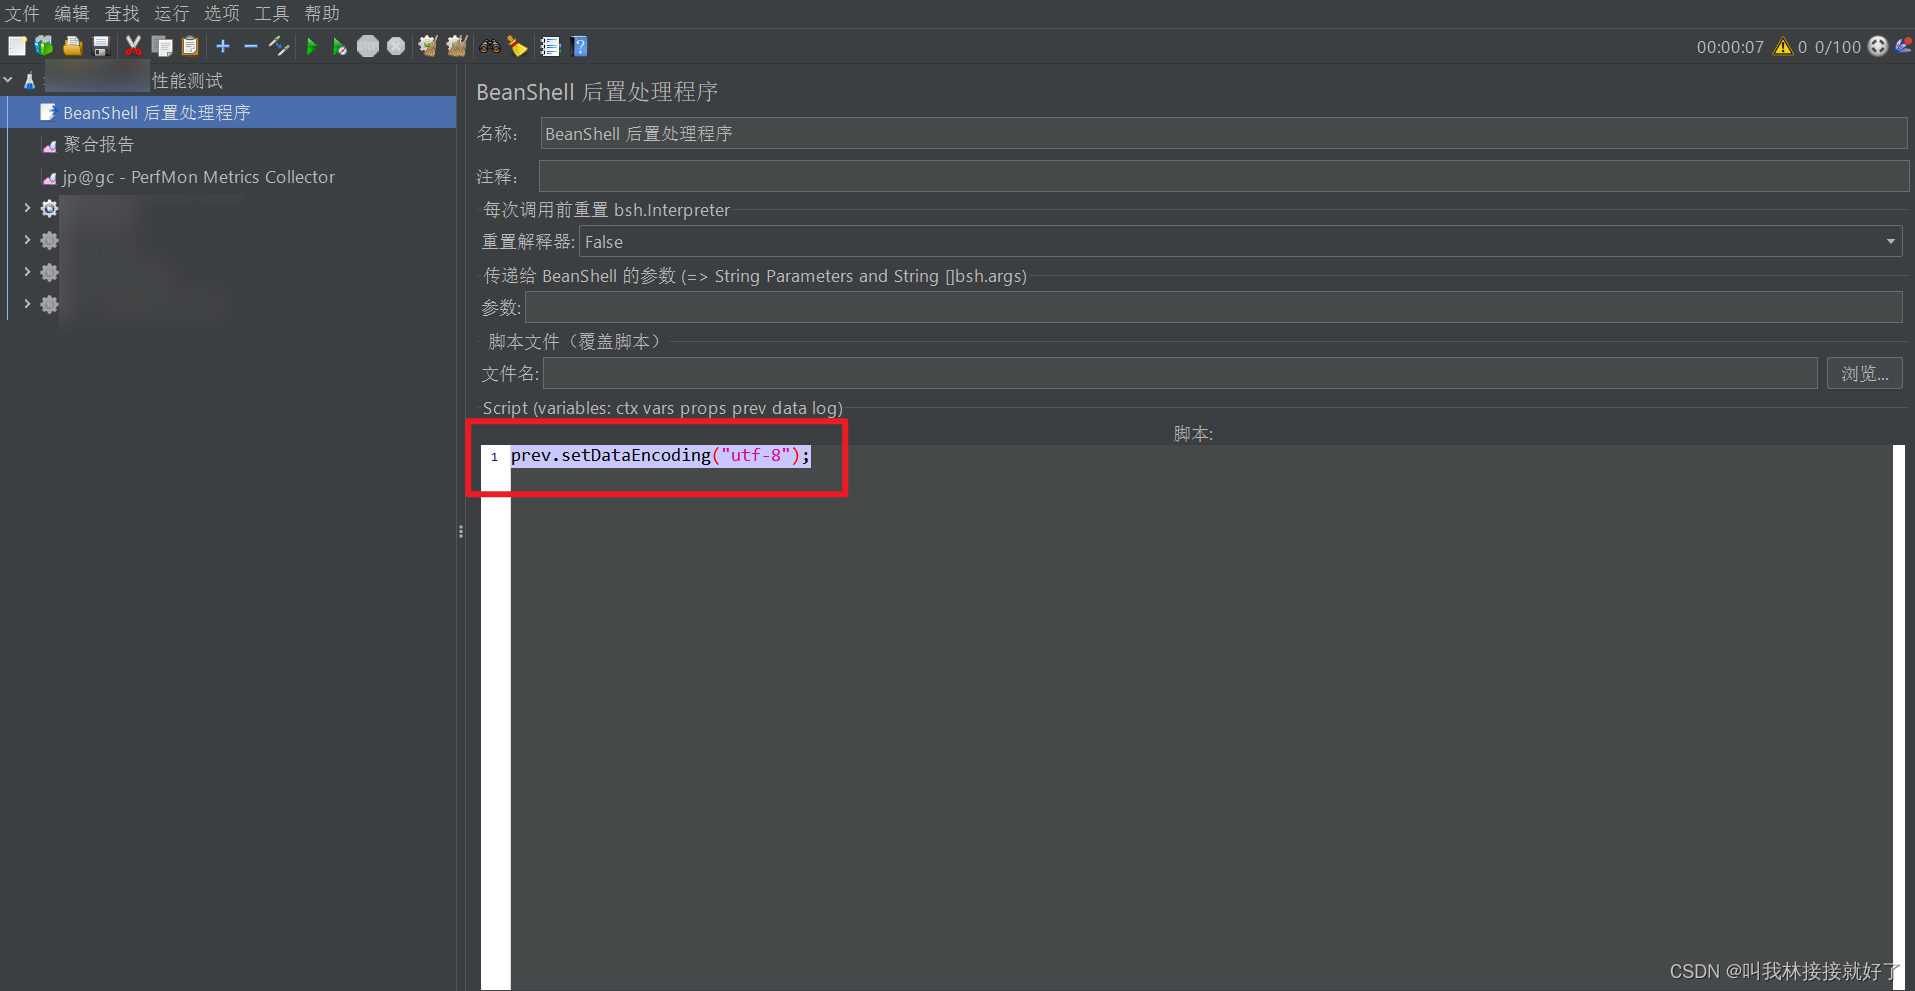1915x991 pixels.
Task: Click line number 1 in script gutter
Action: tap(494, 457)
